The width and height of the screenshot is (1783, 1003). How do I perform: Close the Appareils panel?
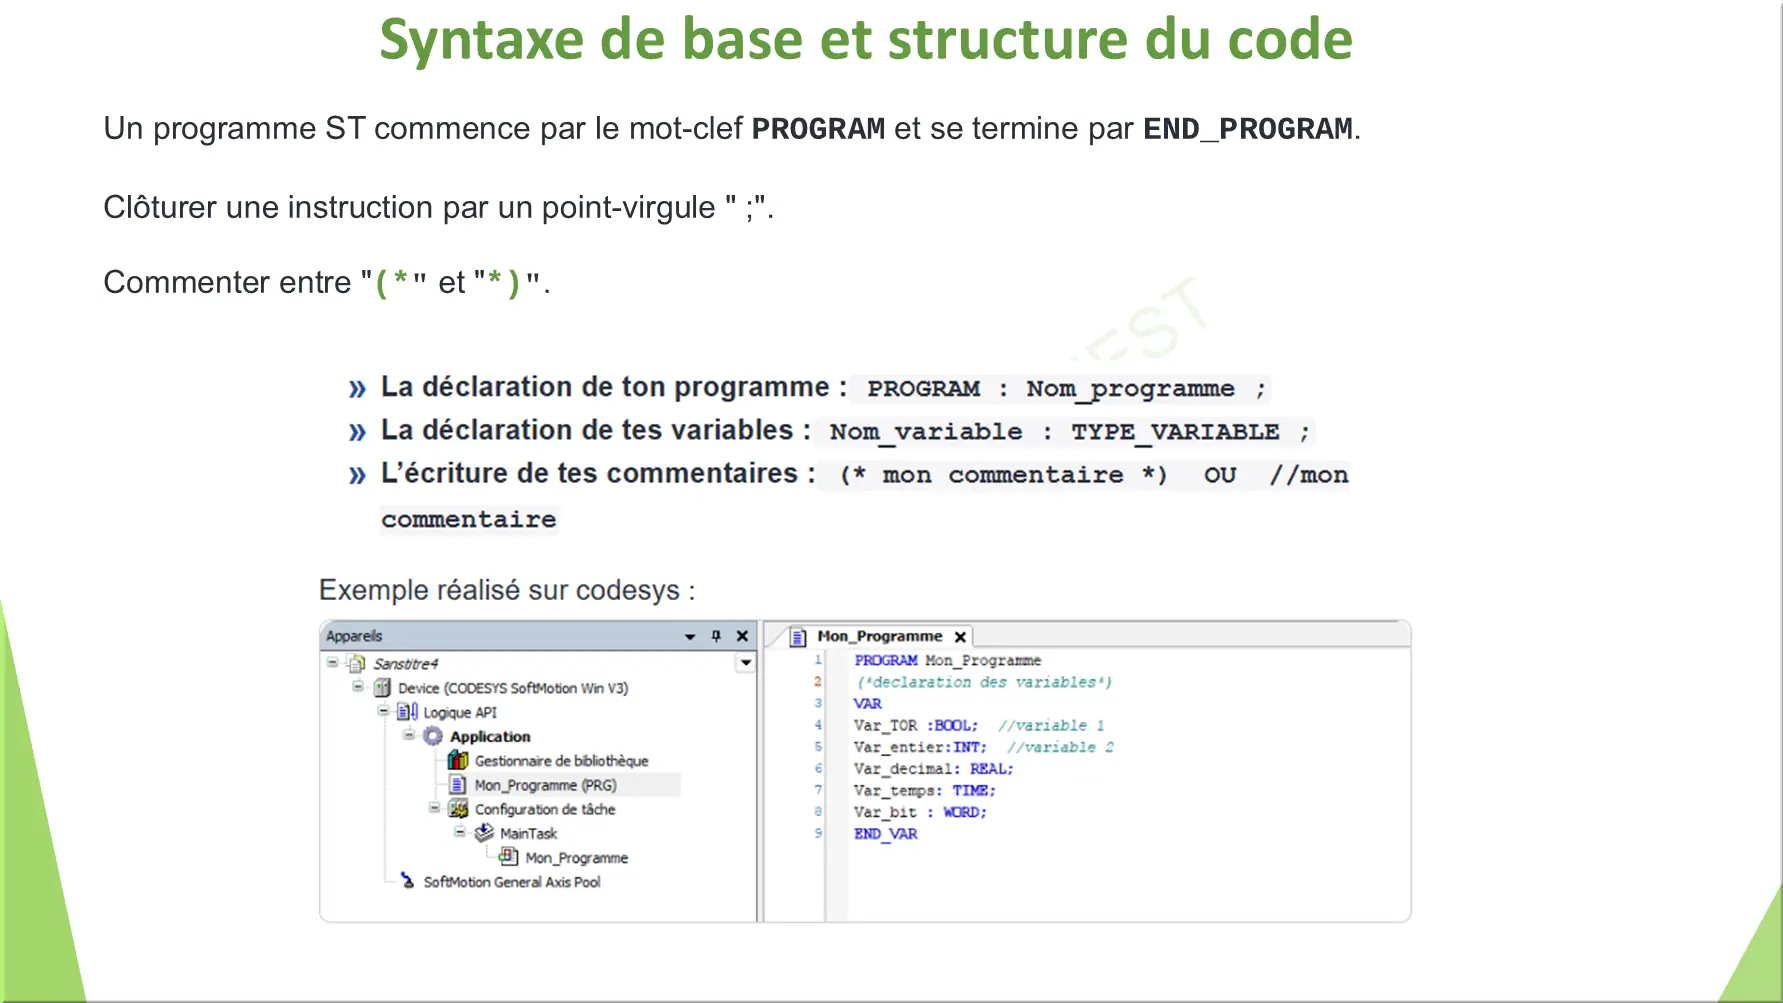(742, 636)
